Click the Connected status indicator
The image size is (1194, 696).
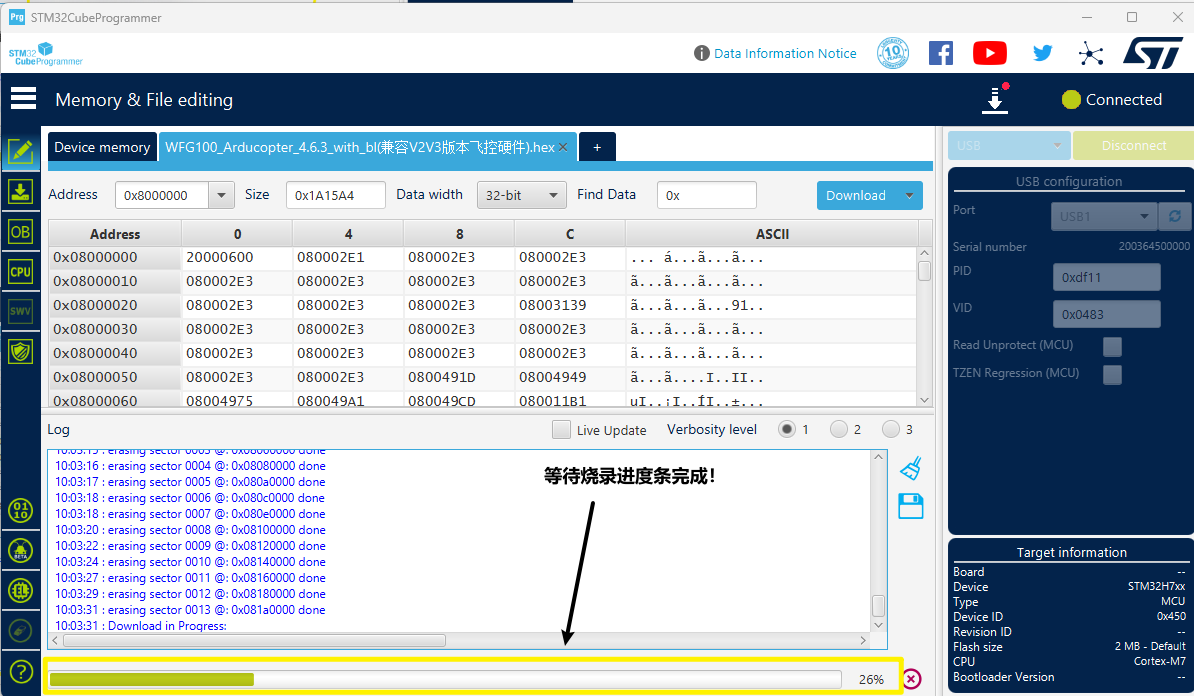click(x=1112, y=100)
